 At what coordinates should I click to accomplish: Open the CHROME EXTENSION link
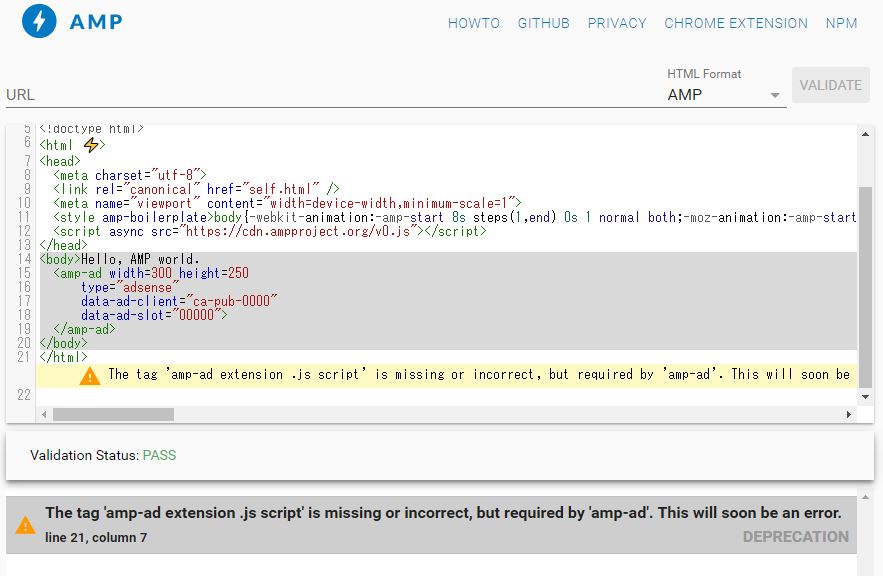point(735,23)
